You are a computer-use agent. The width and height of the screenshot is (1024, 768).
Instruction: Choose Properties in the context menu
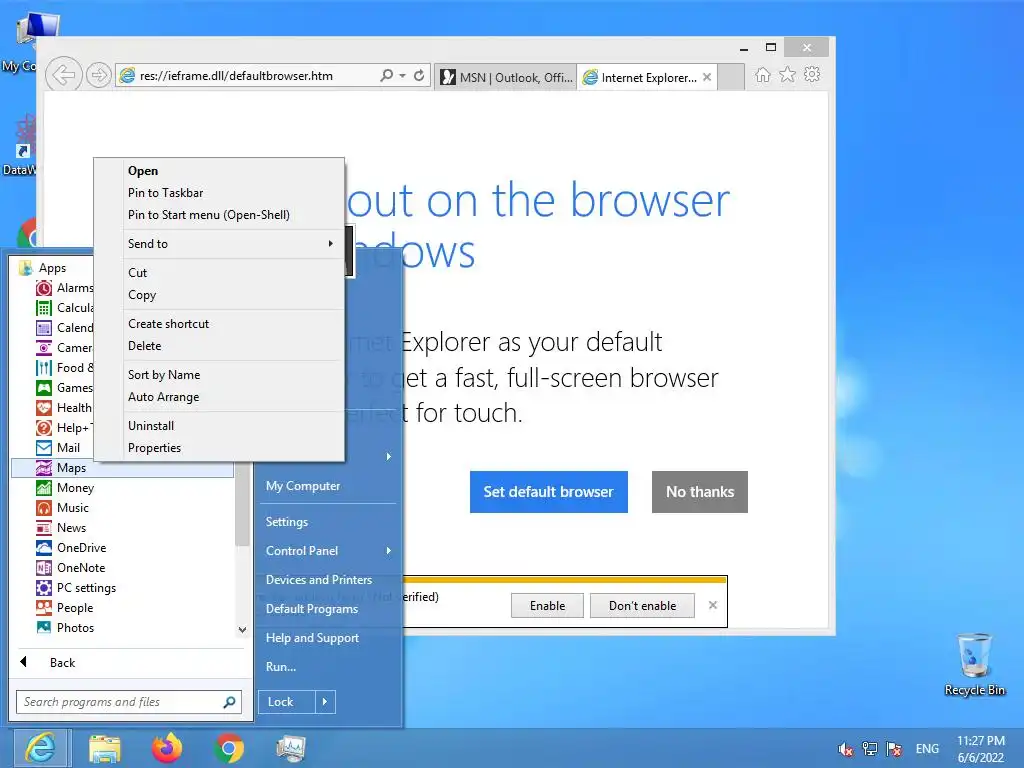(x=154, y=448)
